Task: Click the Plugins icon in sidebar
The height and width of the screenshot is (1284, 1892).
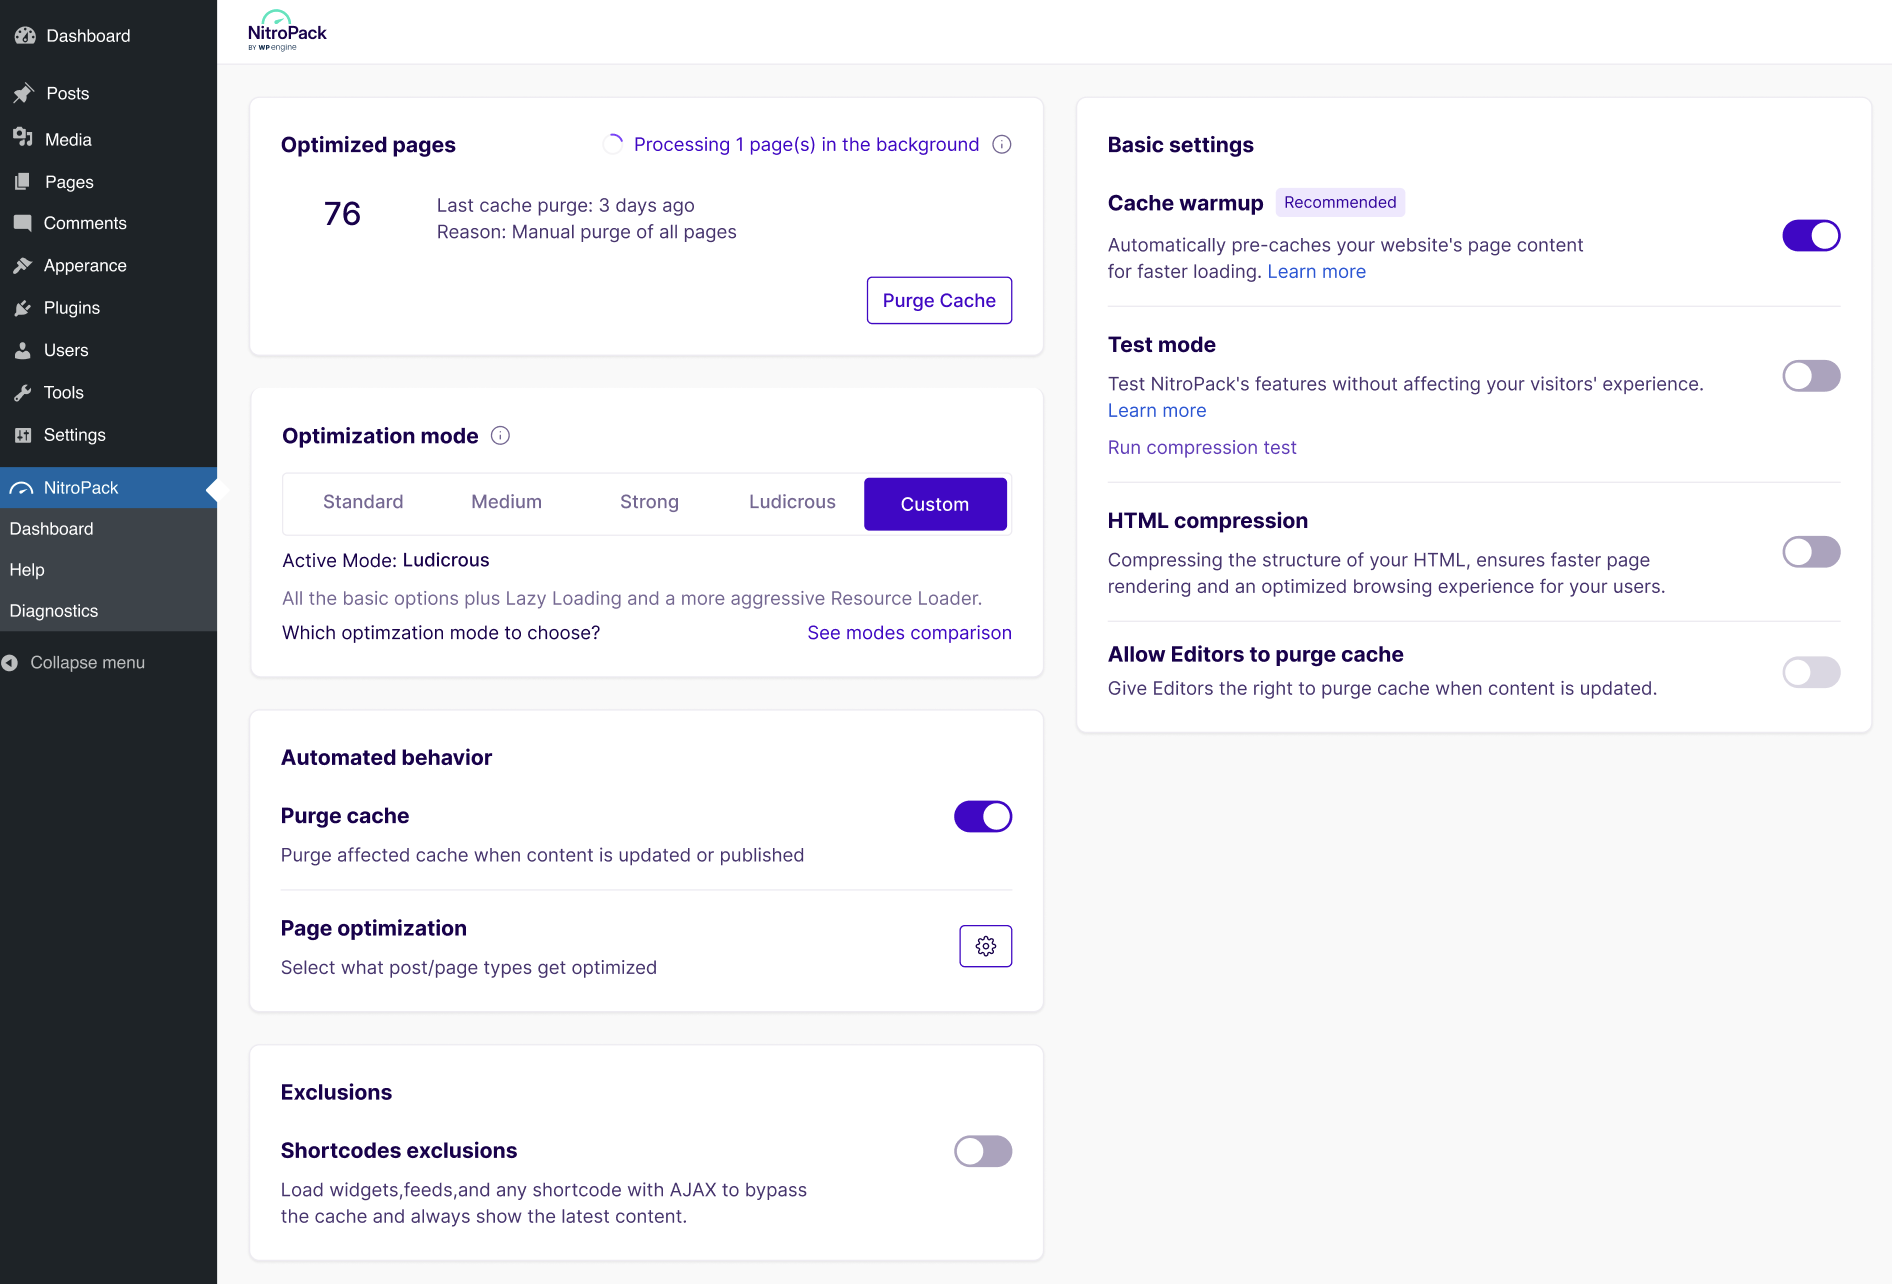Action: [x=23, y=308]
